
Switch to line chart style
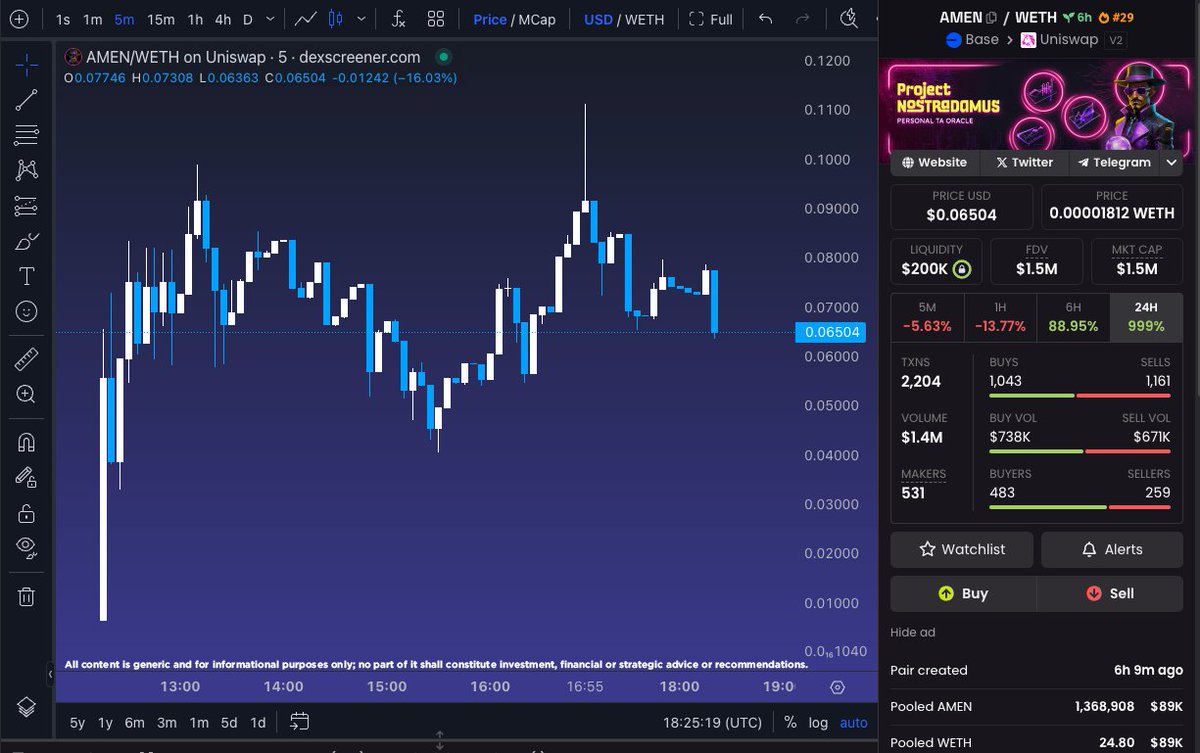click(307, 19)
